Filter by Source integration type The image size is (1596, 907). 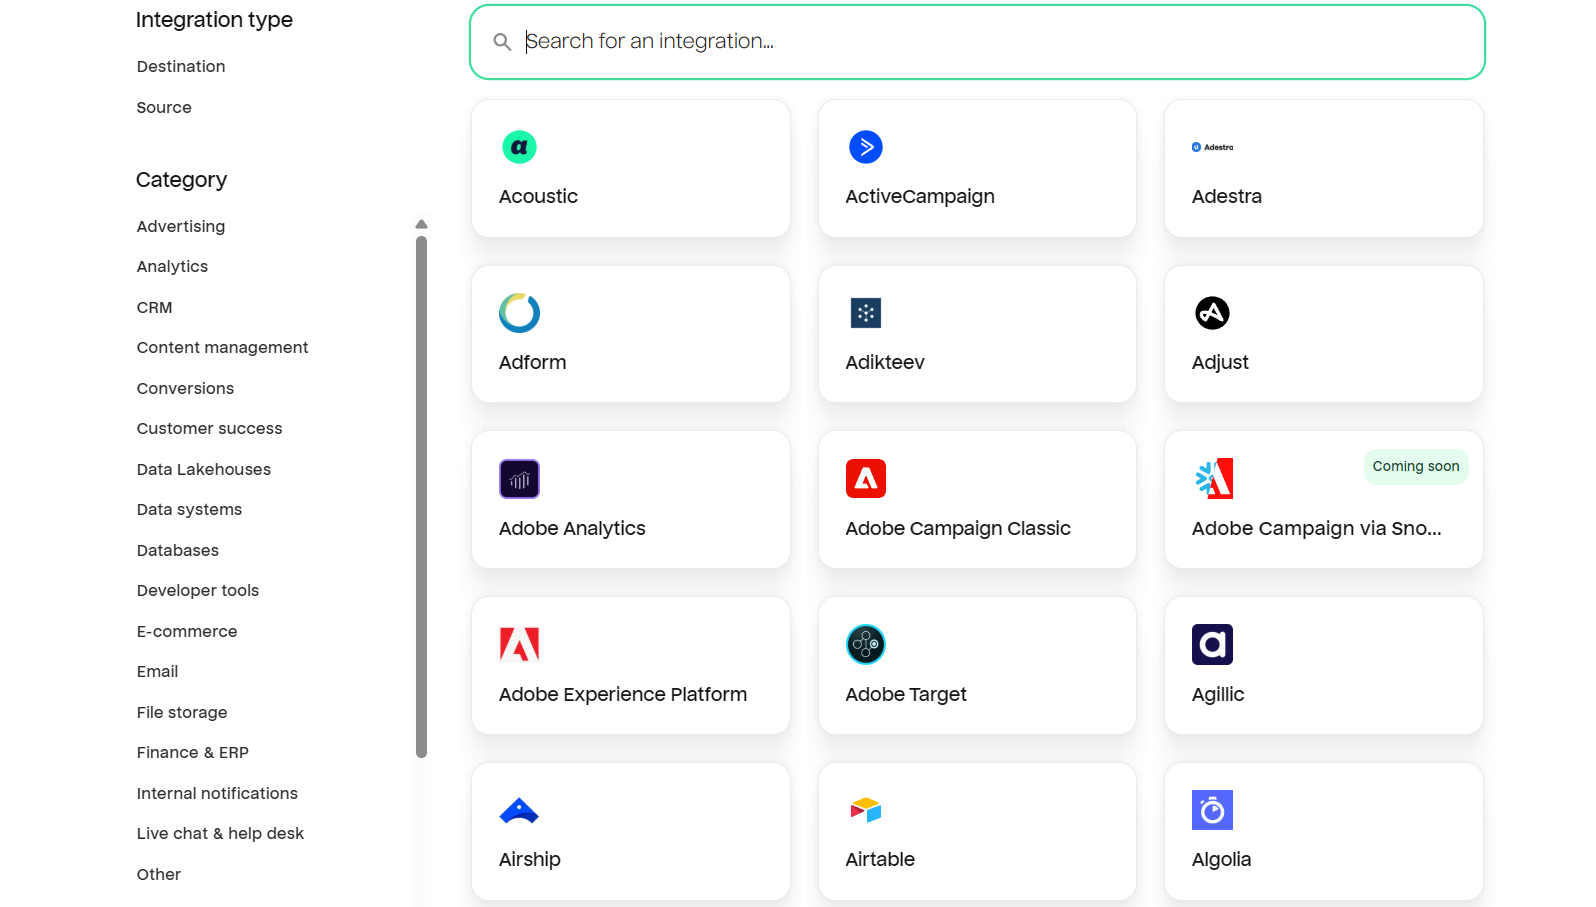164,107
